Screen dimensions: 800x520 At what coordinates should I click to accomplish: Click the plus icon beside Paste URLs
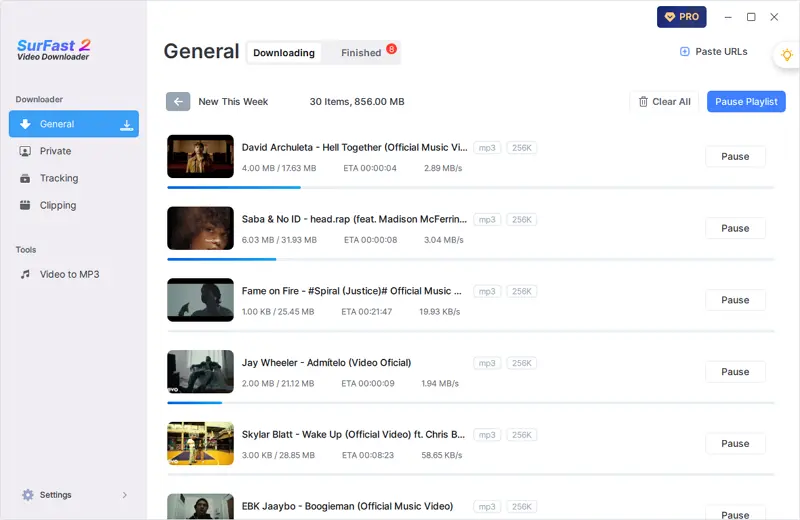685,52
